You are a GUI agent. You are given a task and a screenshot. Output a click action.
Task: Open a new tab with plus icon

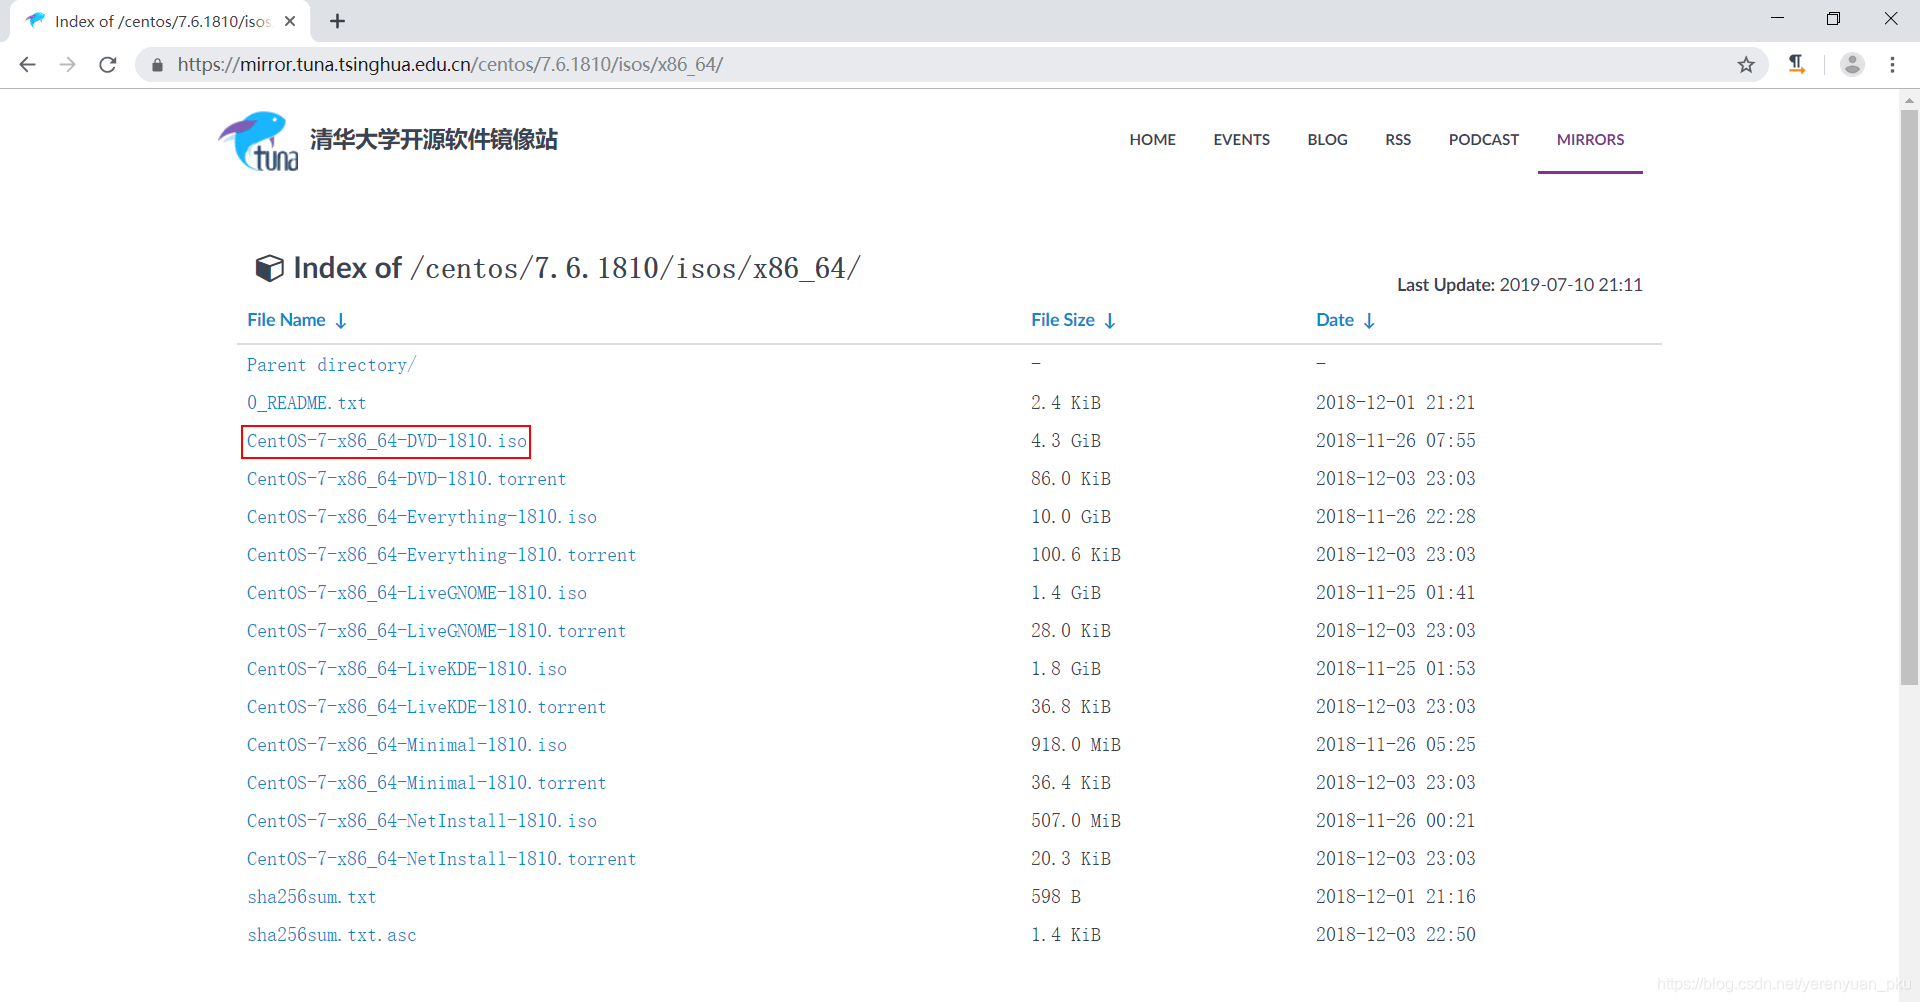pyautogui.click(x=337, y=21)
